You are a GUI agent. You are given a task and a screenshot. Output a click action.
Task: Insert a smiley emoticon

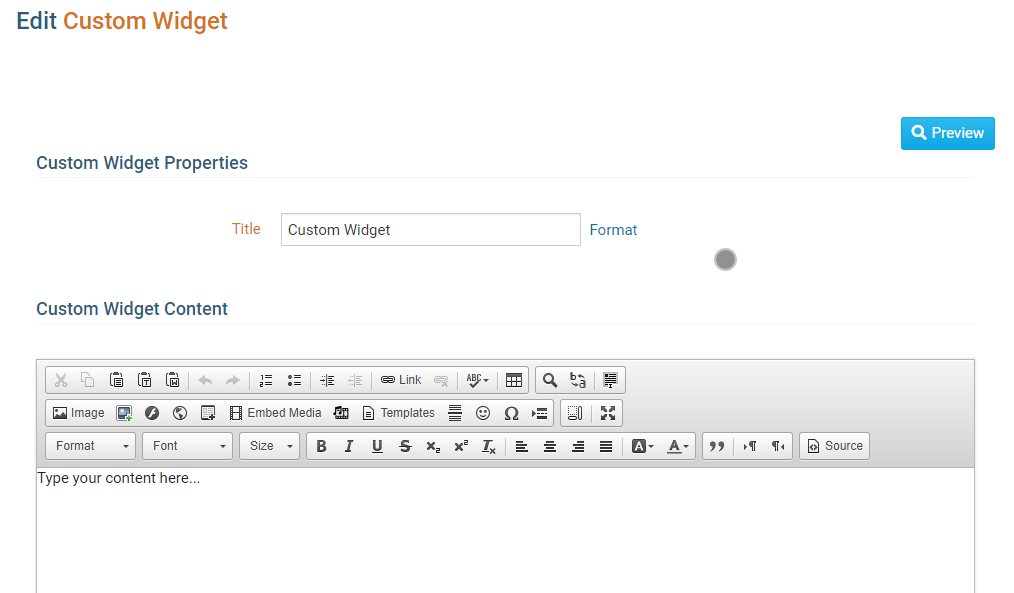point(483,413)
